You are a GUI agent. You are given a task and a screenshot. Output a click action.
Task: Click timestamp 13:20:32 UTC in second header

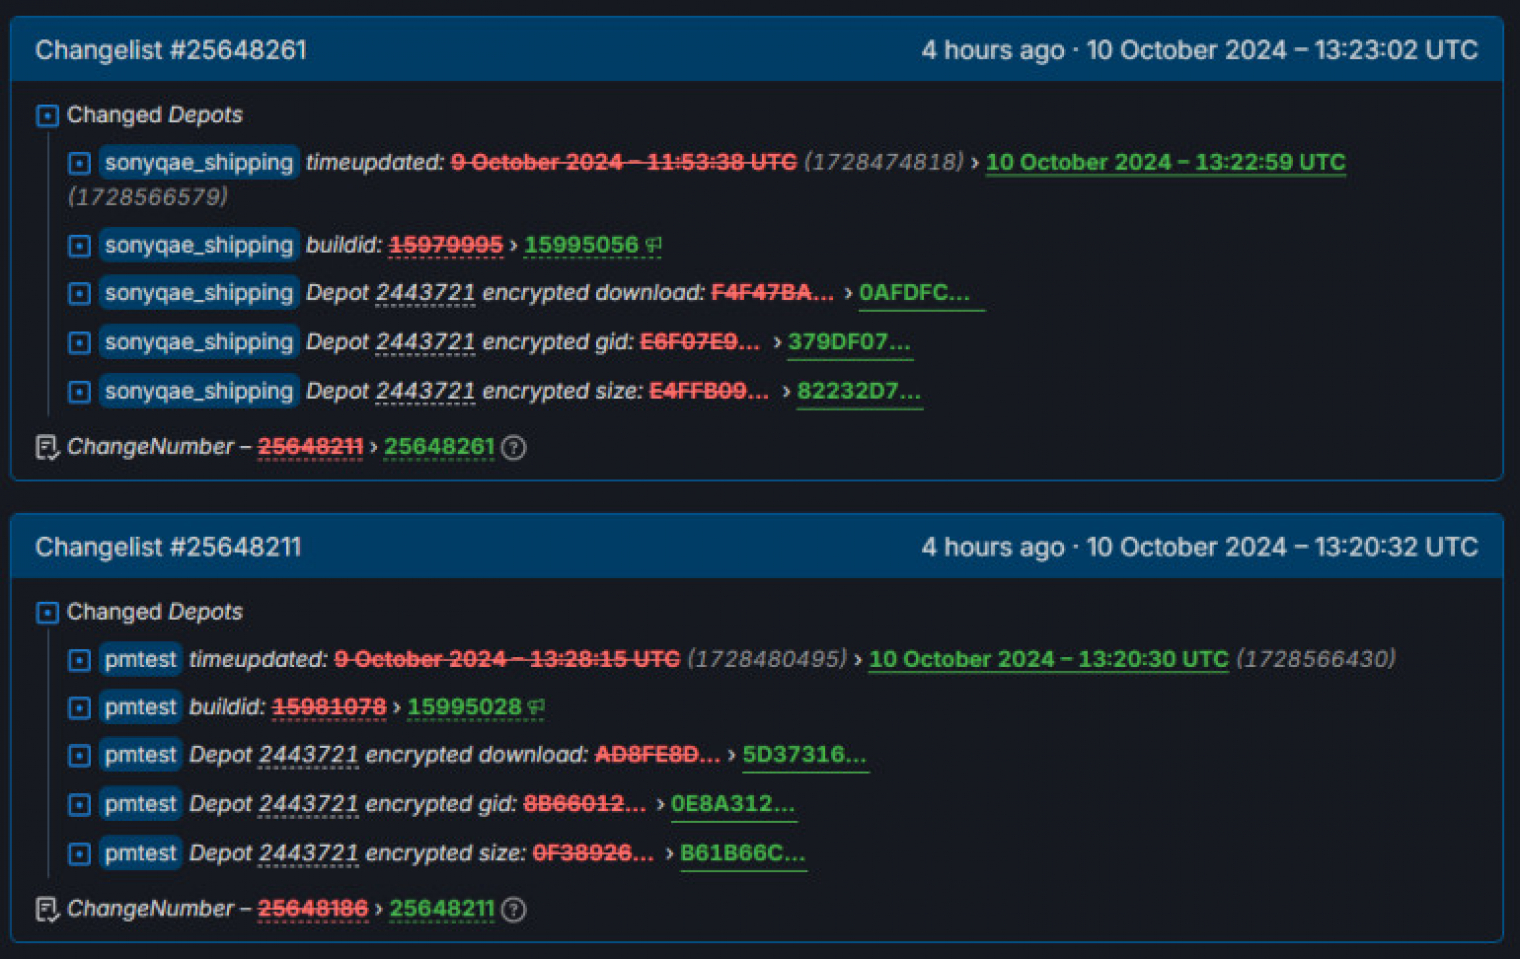[x=1396, y=547]
